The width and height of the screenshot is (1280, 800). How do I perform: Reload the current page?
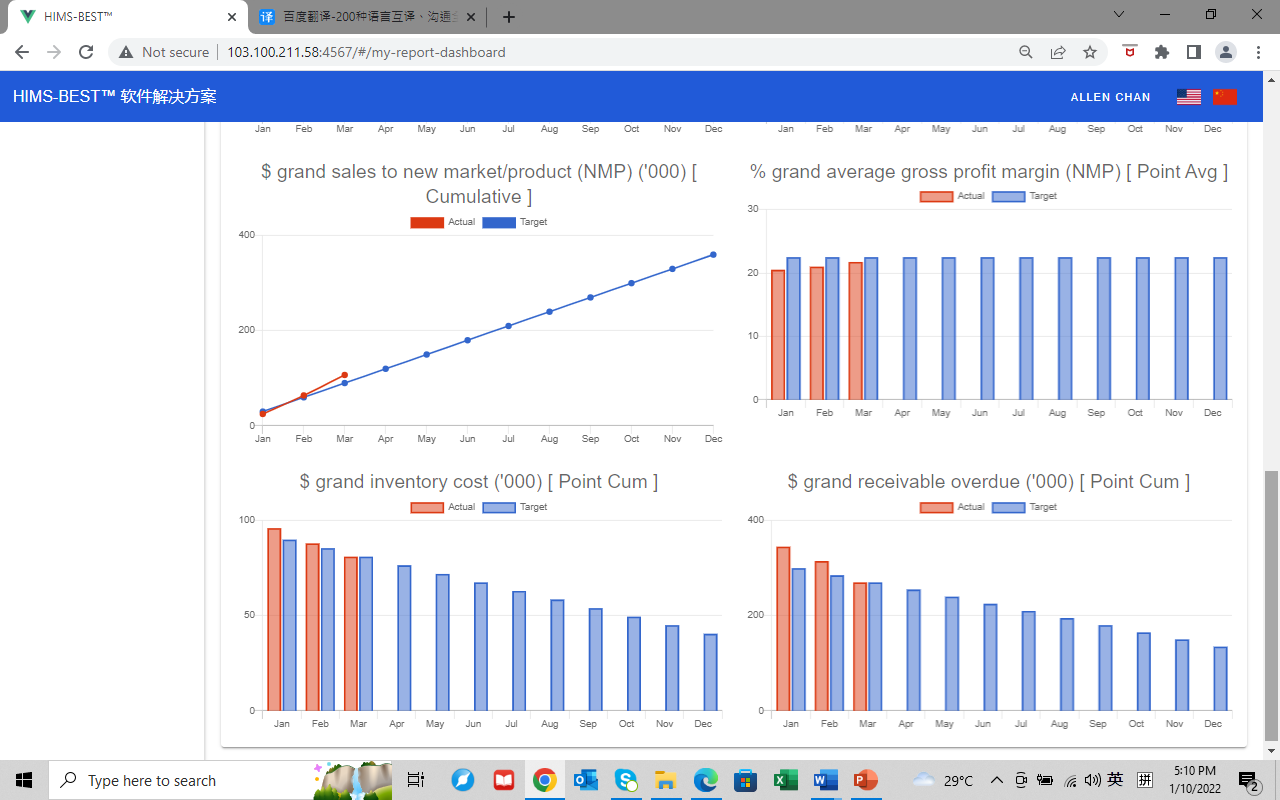(x=86, y=52)
